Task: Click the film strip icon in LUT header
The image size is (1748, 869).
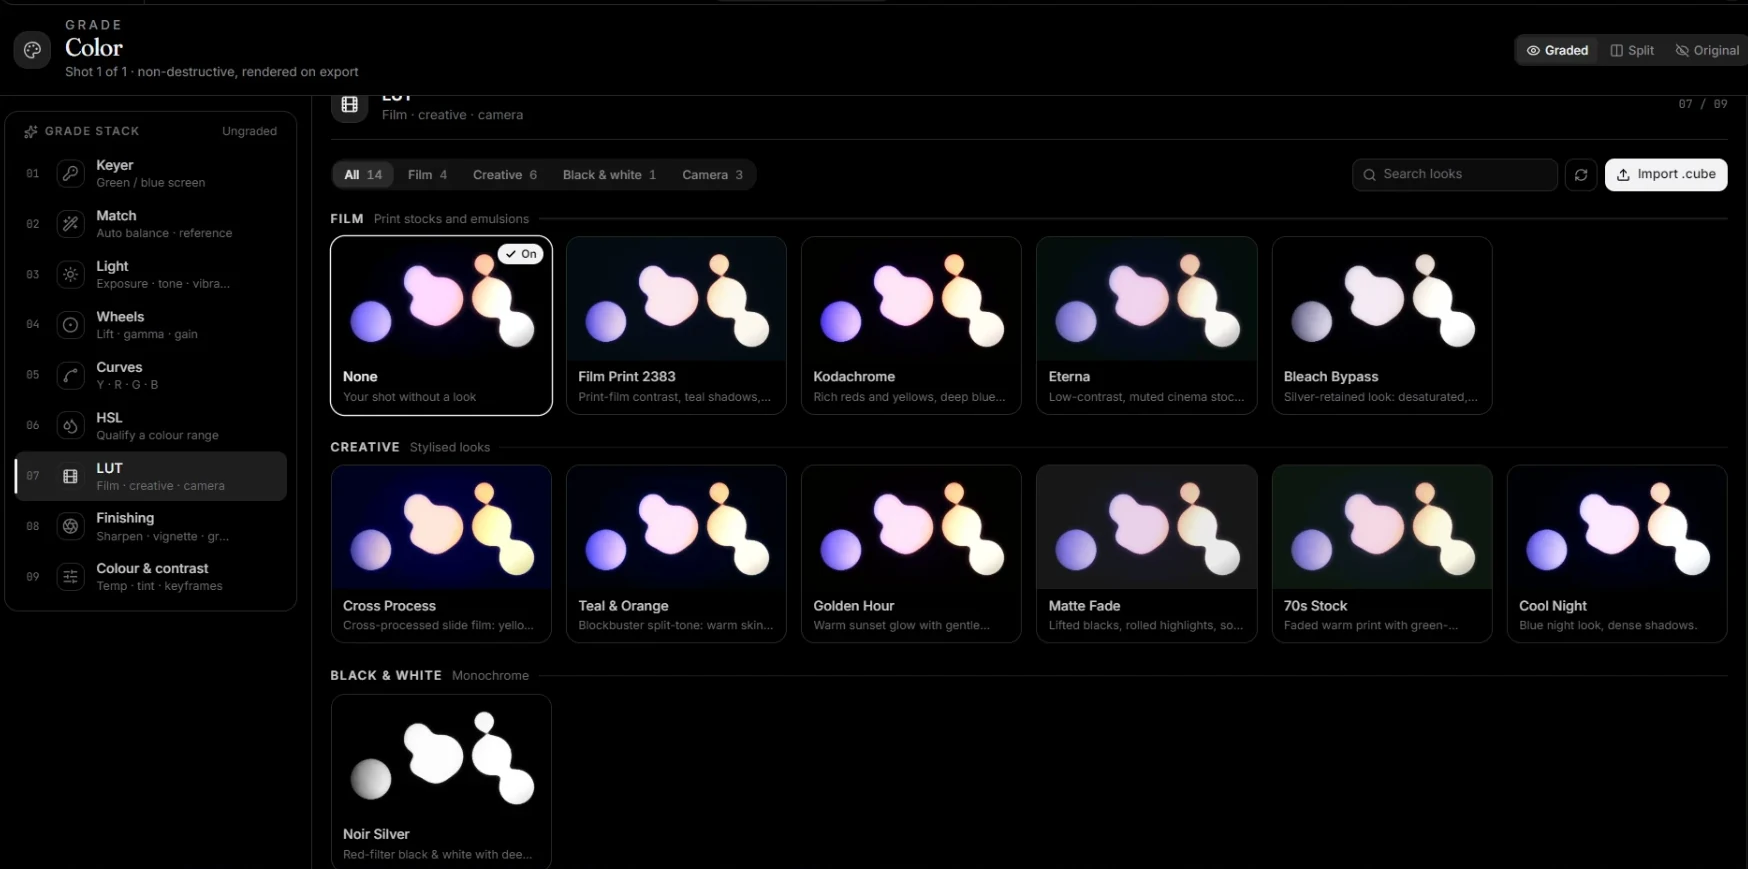Action: click(349, 104)
